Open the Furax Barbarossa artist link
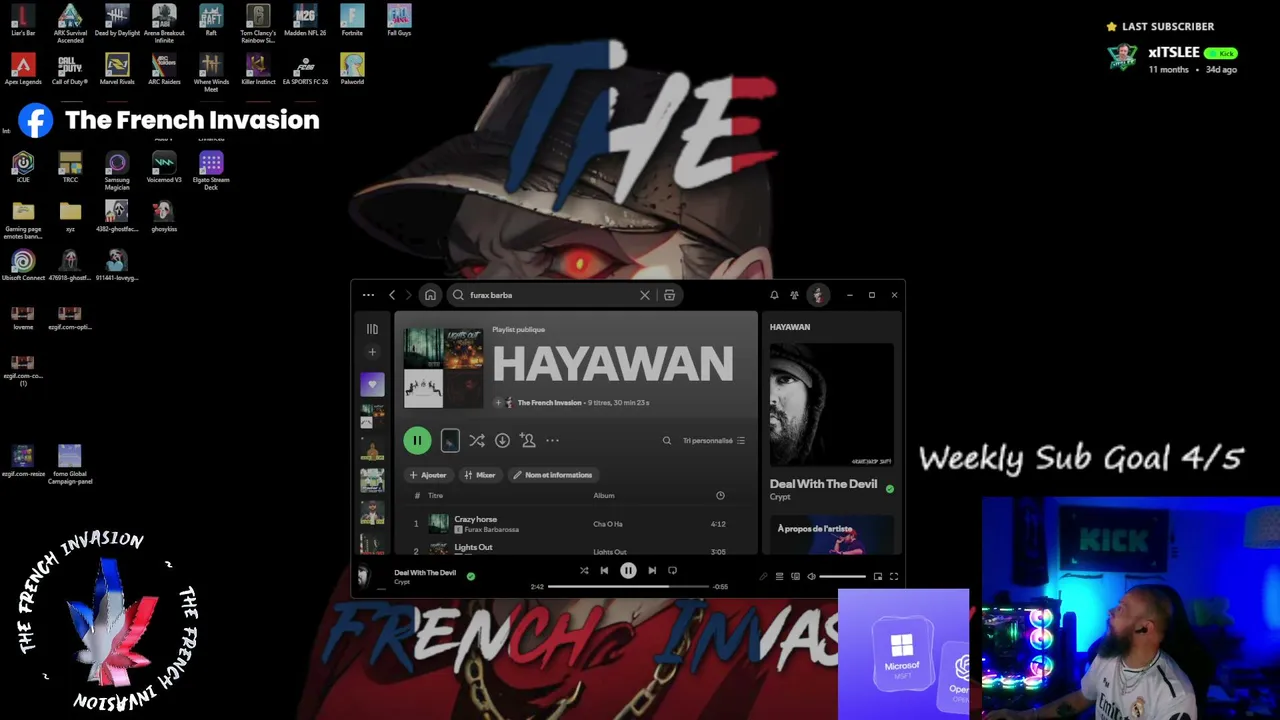 point(492,530)
